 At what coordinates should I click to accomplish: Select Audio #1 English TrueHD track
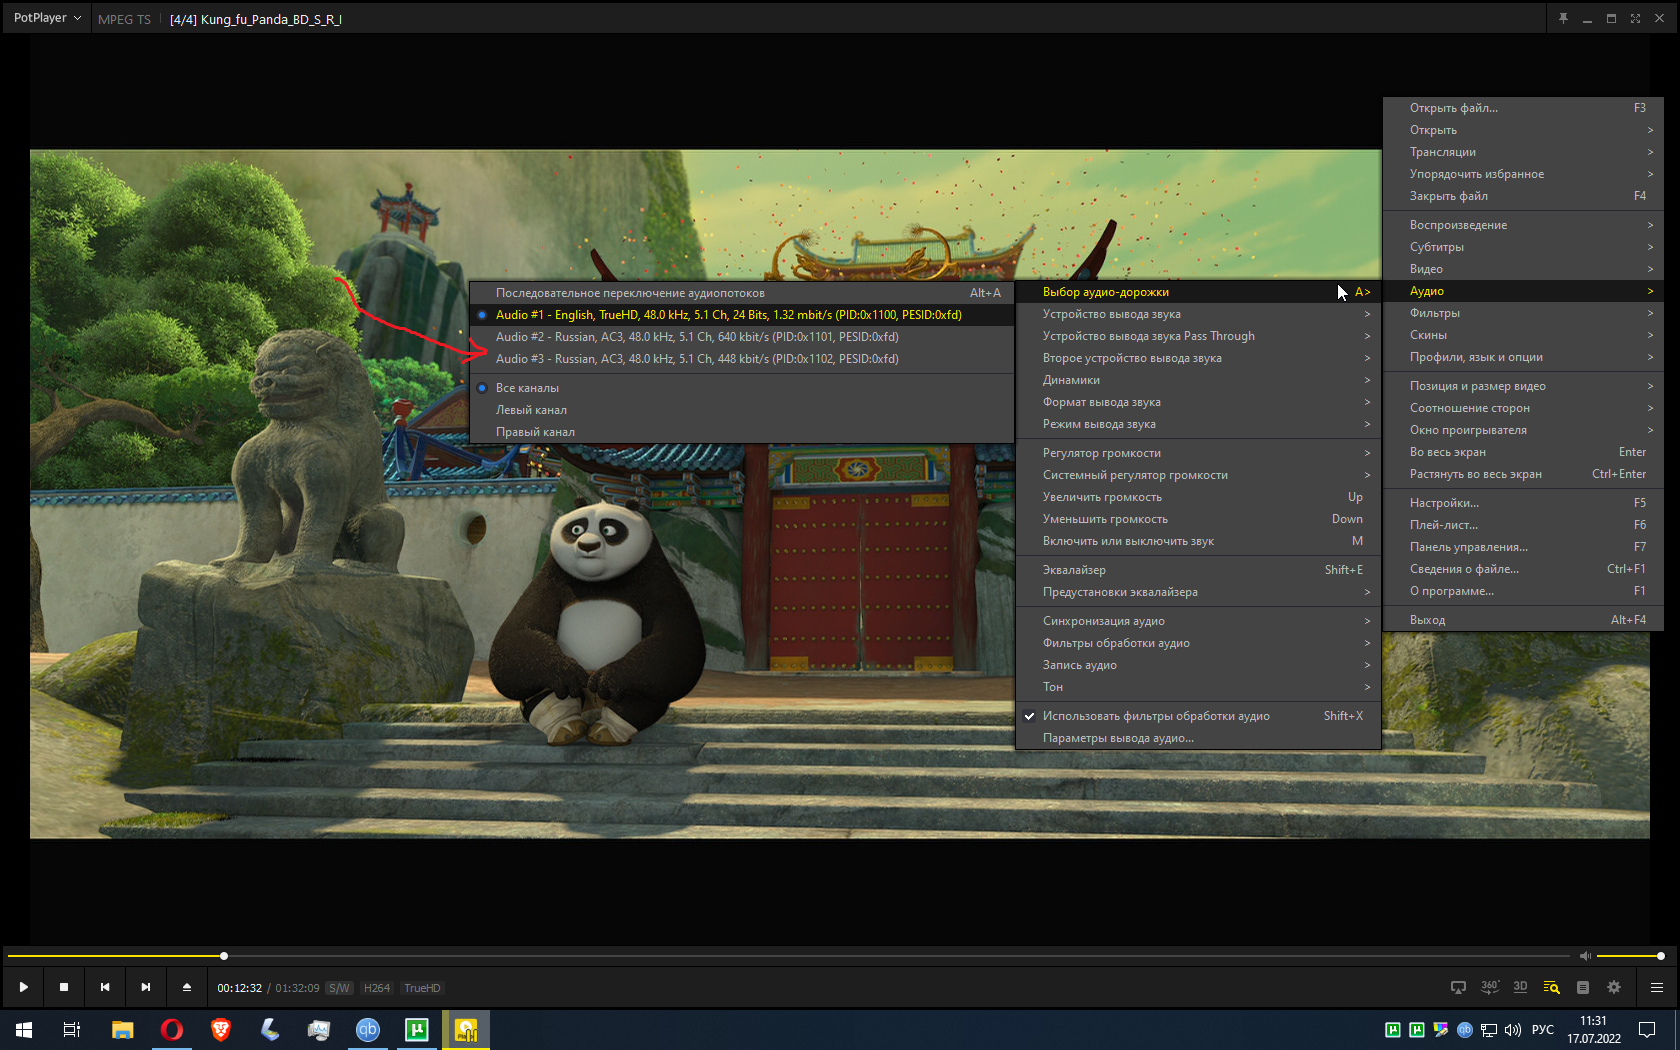(742, 315)
